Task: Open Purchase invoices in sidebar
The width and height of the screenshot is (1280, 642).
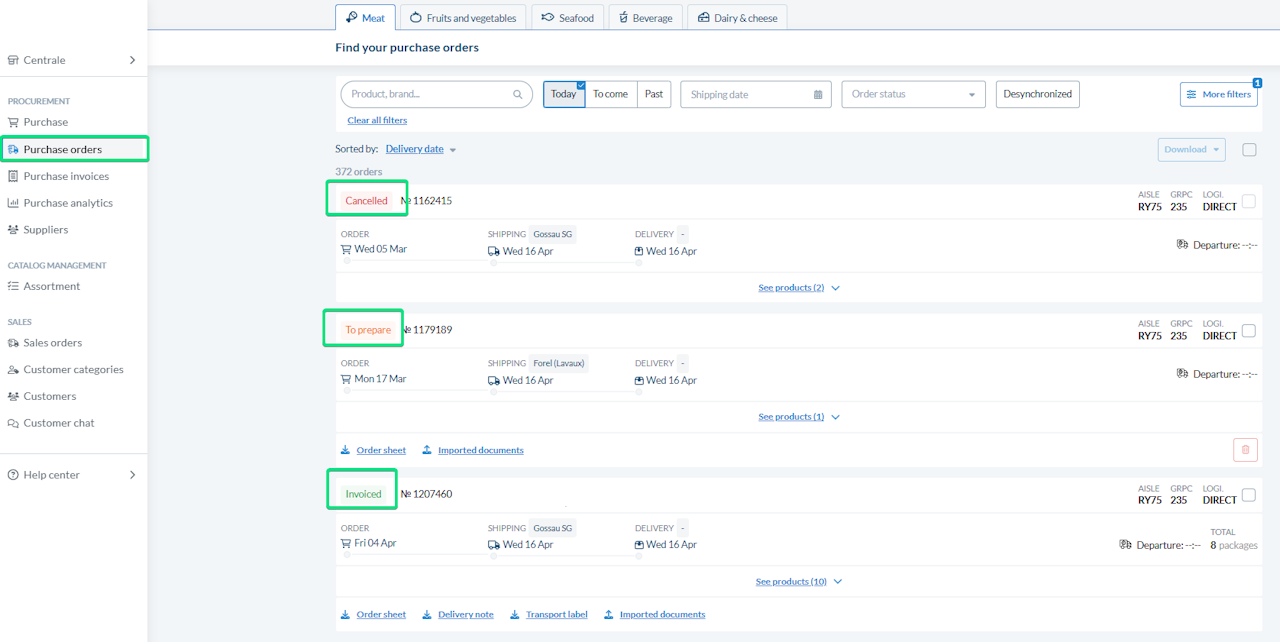Action: [66, 176]
